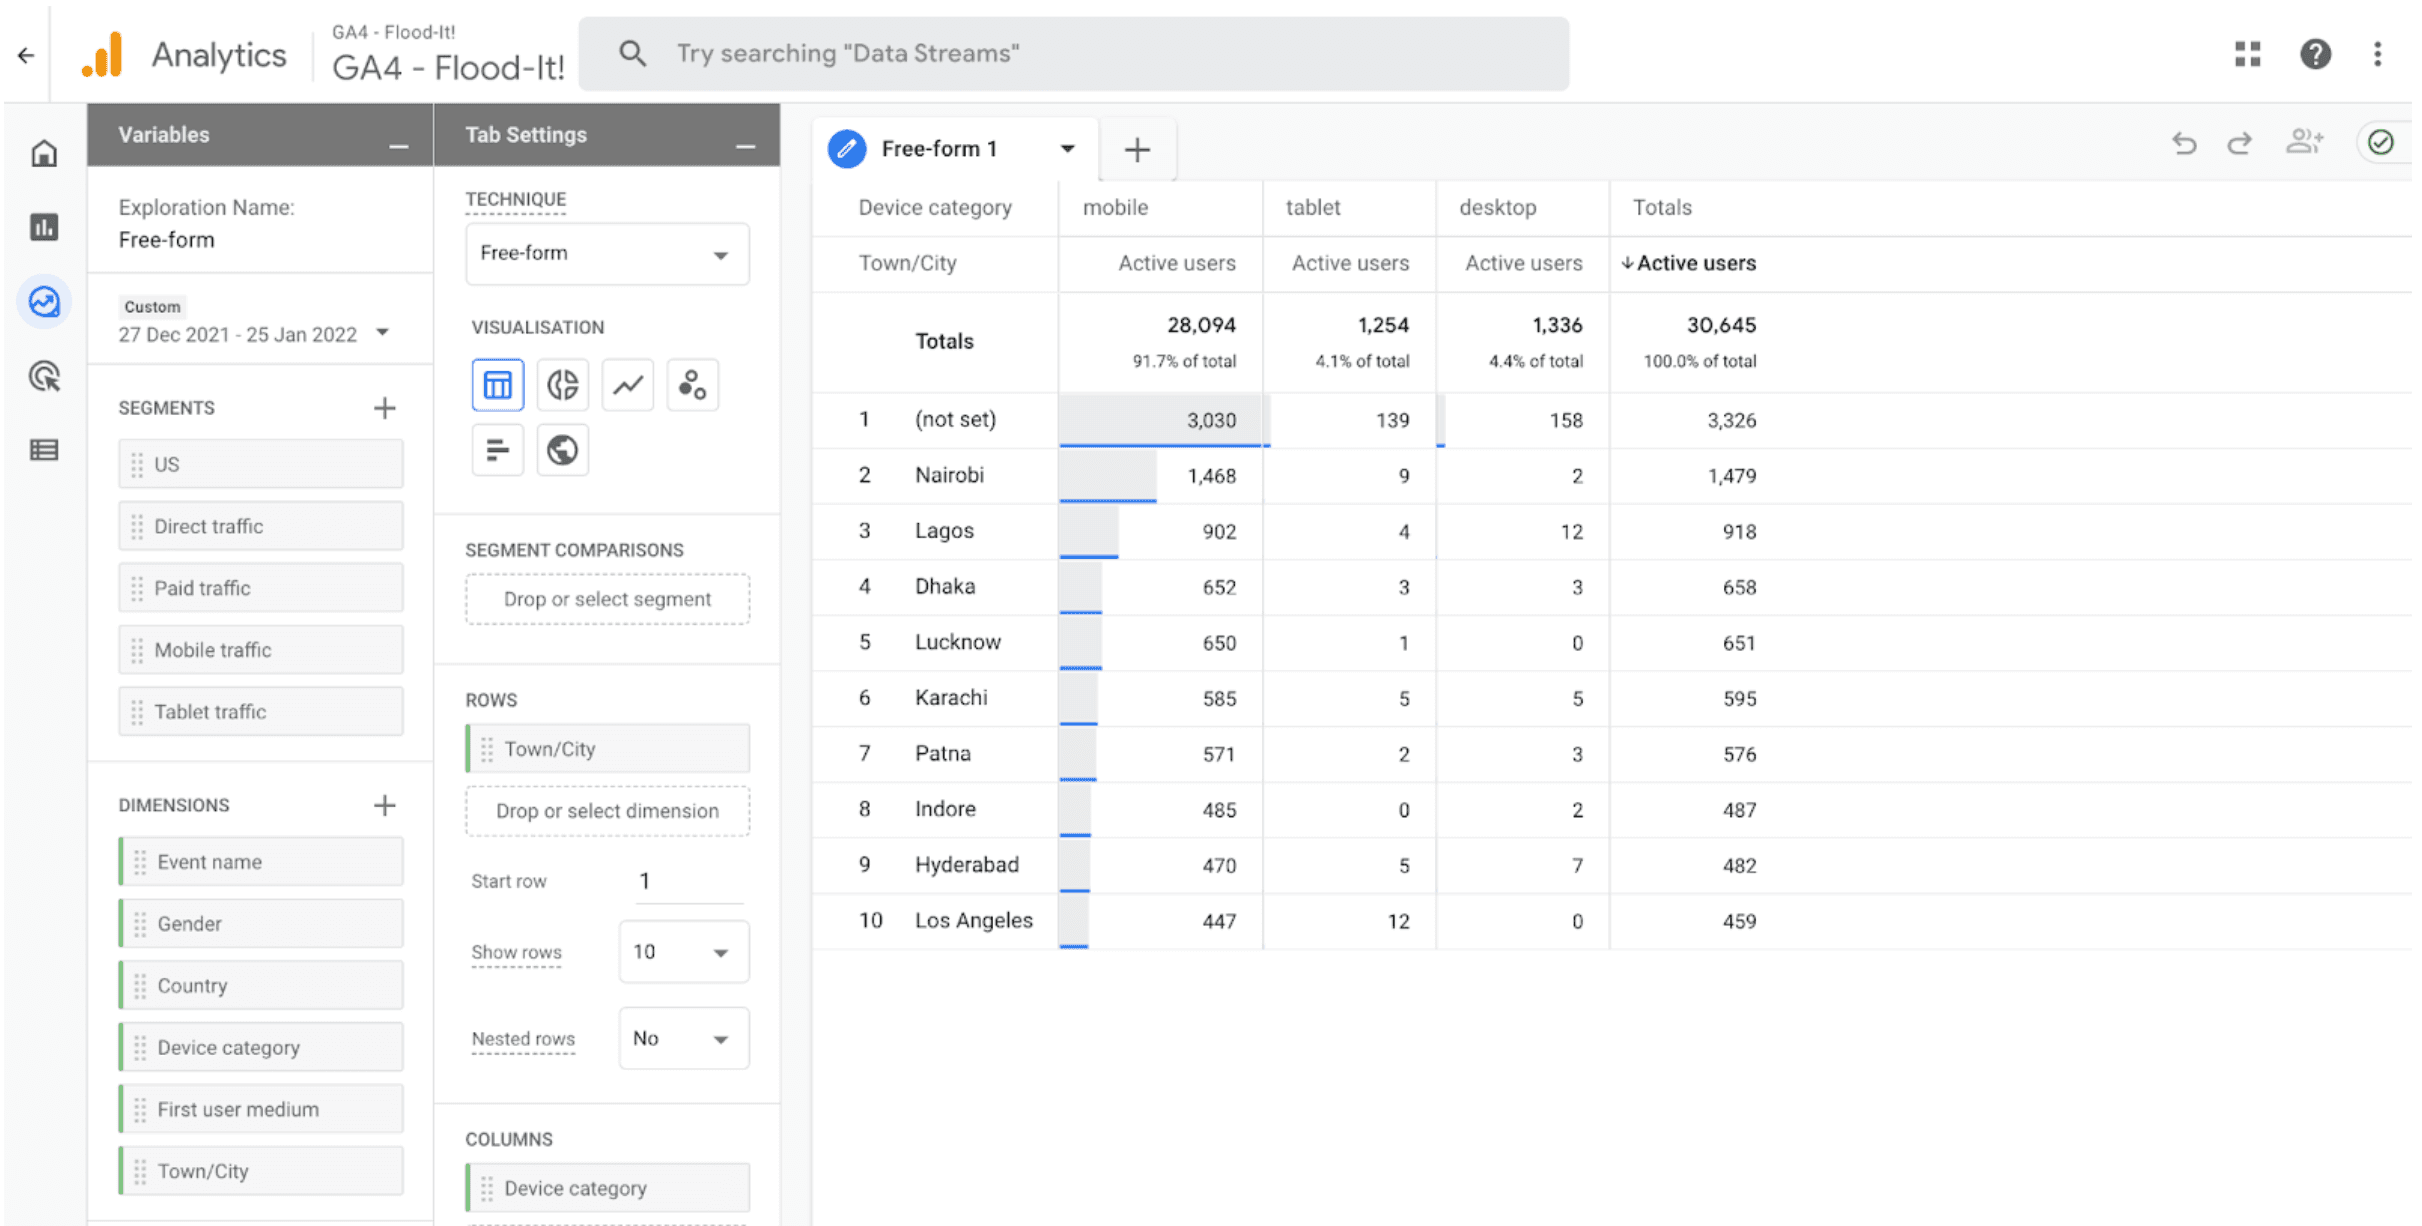Pick the geo map visualisation
Image resolution: width=2422 pixels, height=1226 pixels.
click(562, 450)
